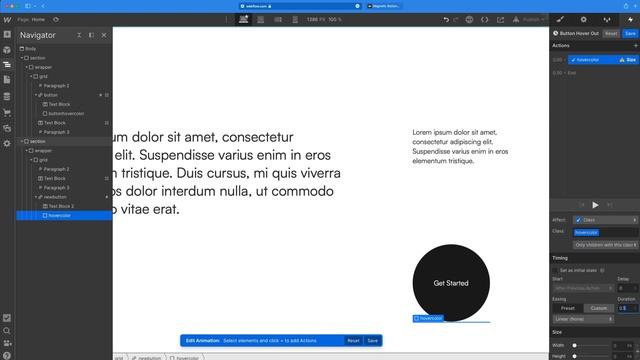Image resolution: width=640 pixels, height=360 pixels.
Task: Open the search magnifier icon in sidebar
Action: tap(7, 331)
